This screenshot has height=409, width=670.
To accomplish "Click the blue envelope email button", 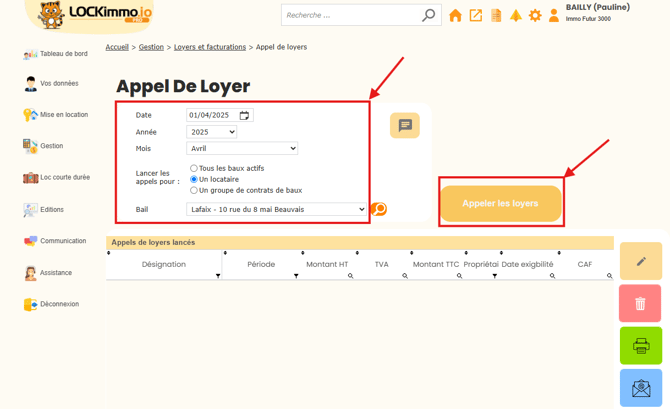I will click(x=641, y=388).
